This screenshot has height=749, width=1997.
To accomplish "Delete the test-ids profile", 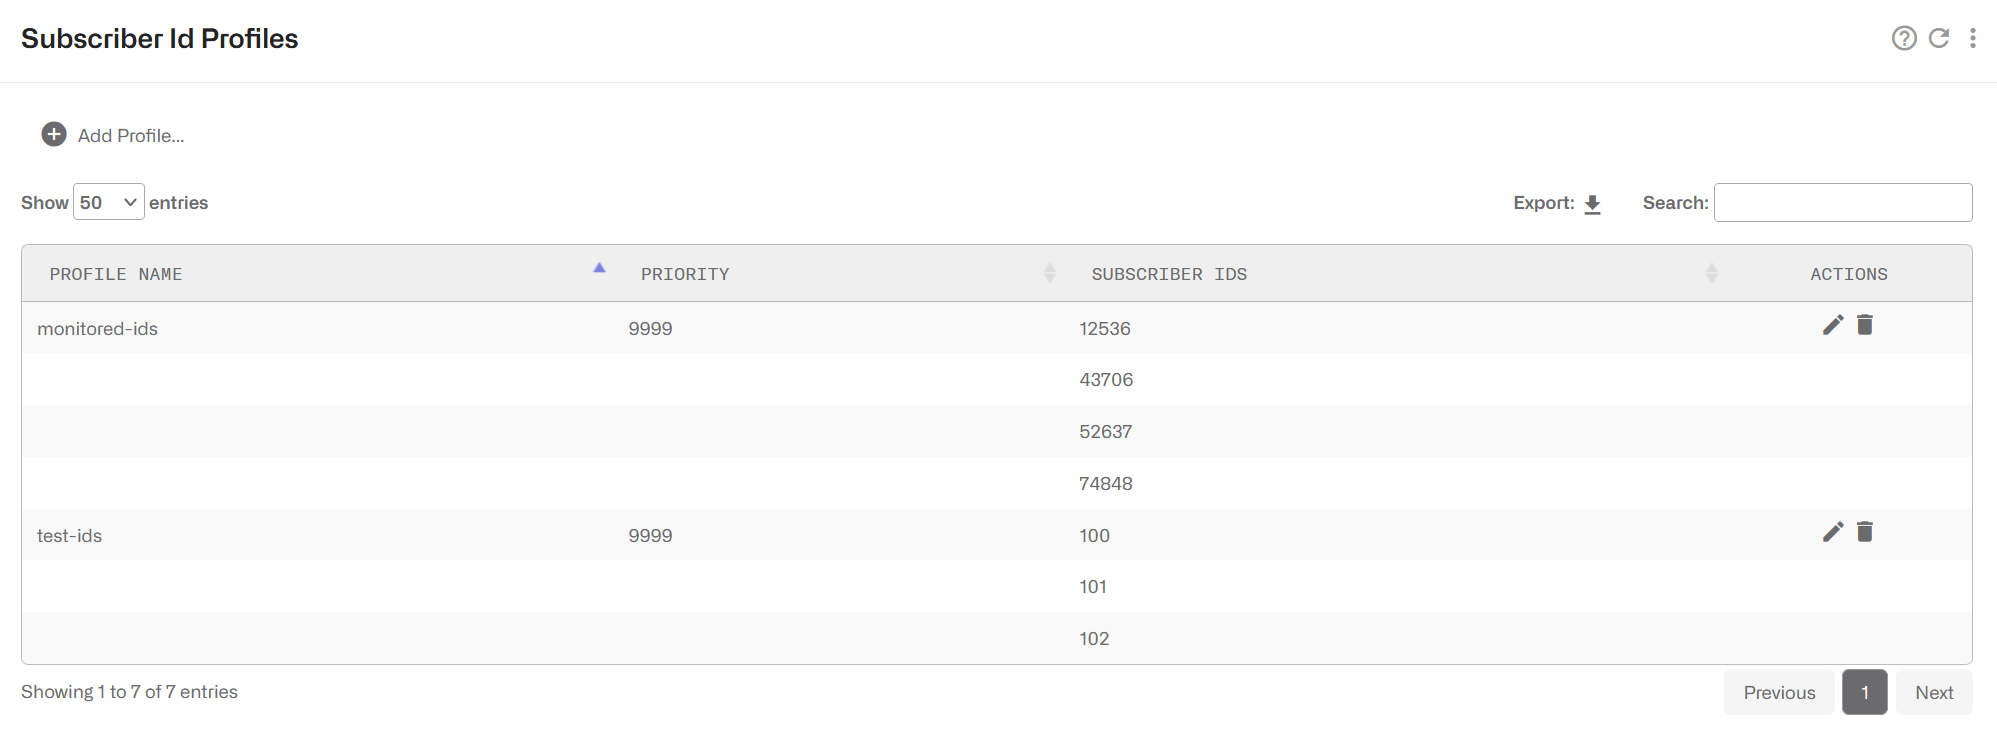I will pyautogui.click(x=1865, y=532).
